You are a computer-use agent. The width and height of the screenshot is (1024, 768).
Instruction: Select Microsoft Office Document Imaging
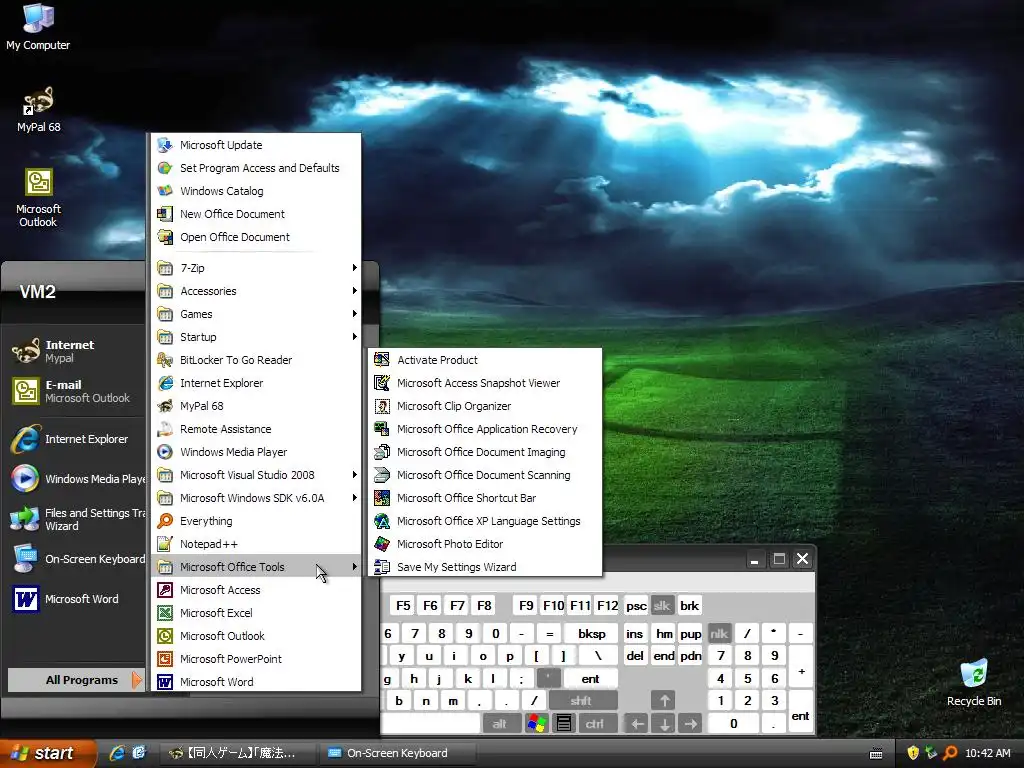(485, 452)
